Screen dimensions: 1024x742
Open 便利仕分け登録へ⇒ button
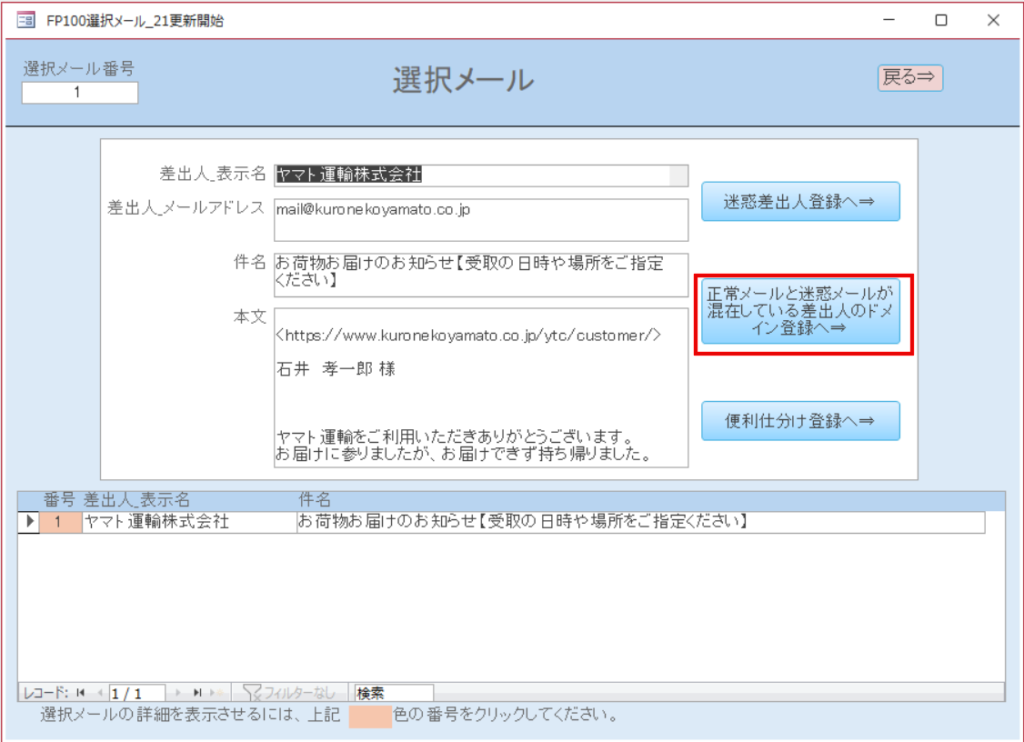click(x=800, y=421)
